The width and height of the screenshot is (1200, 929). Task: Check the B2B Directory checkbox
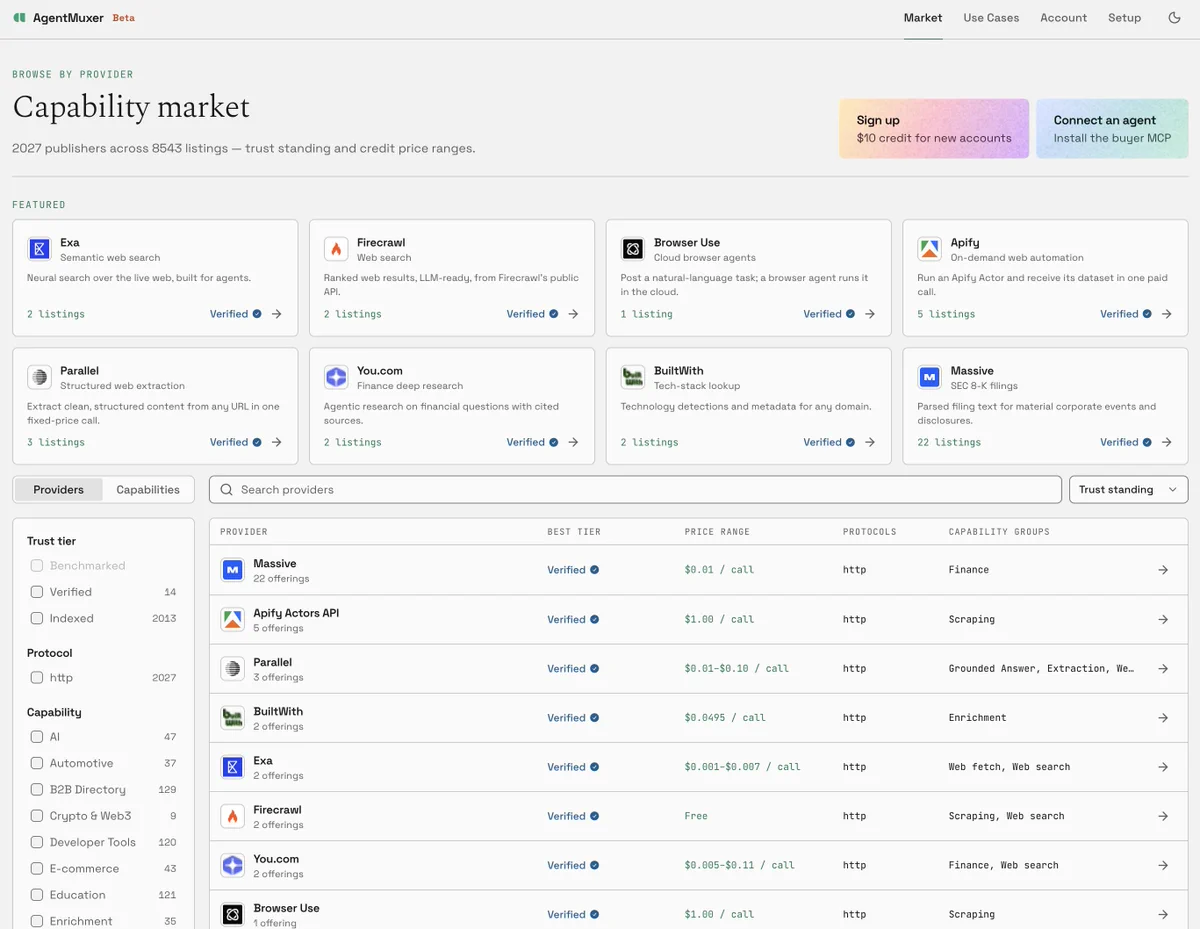[37, 789]
